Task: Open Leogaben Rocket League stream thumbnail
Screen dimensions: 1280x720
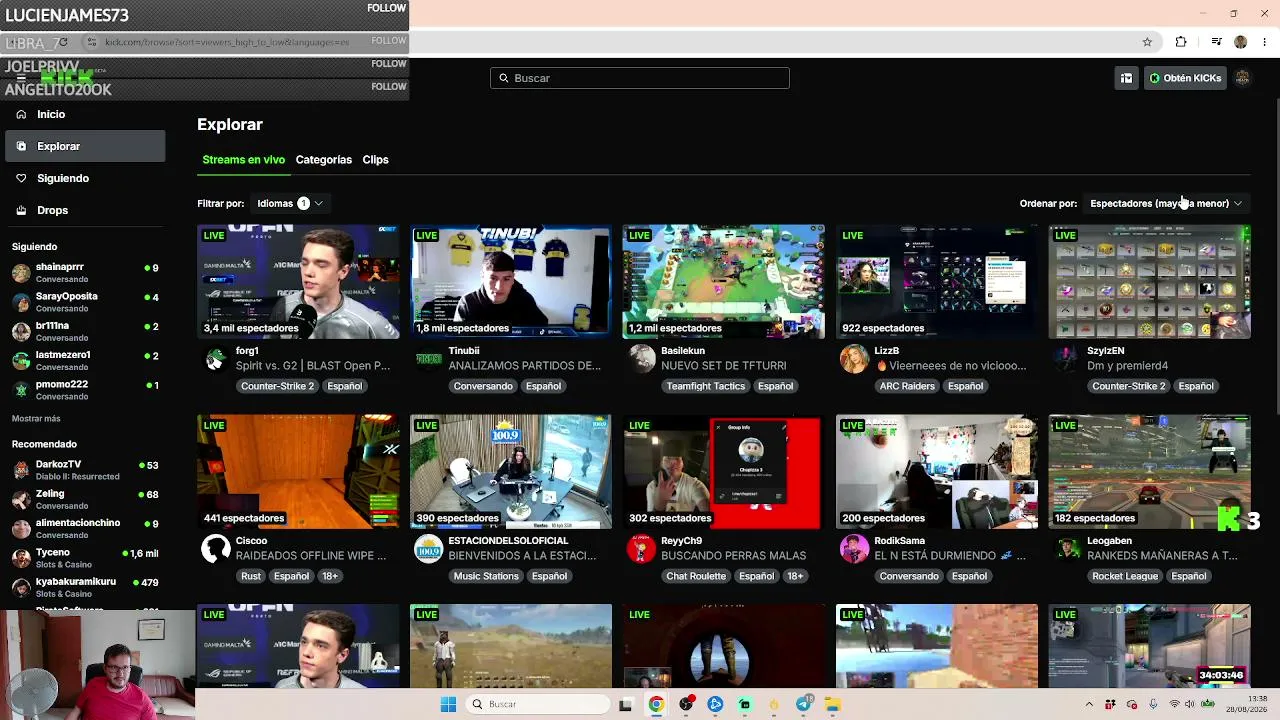Action: click(1150, 472)
